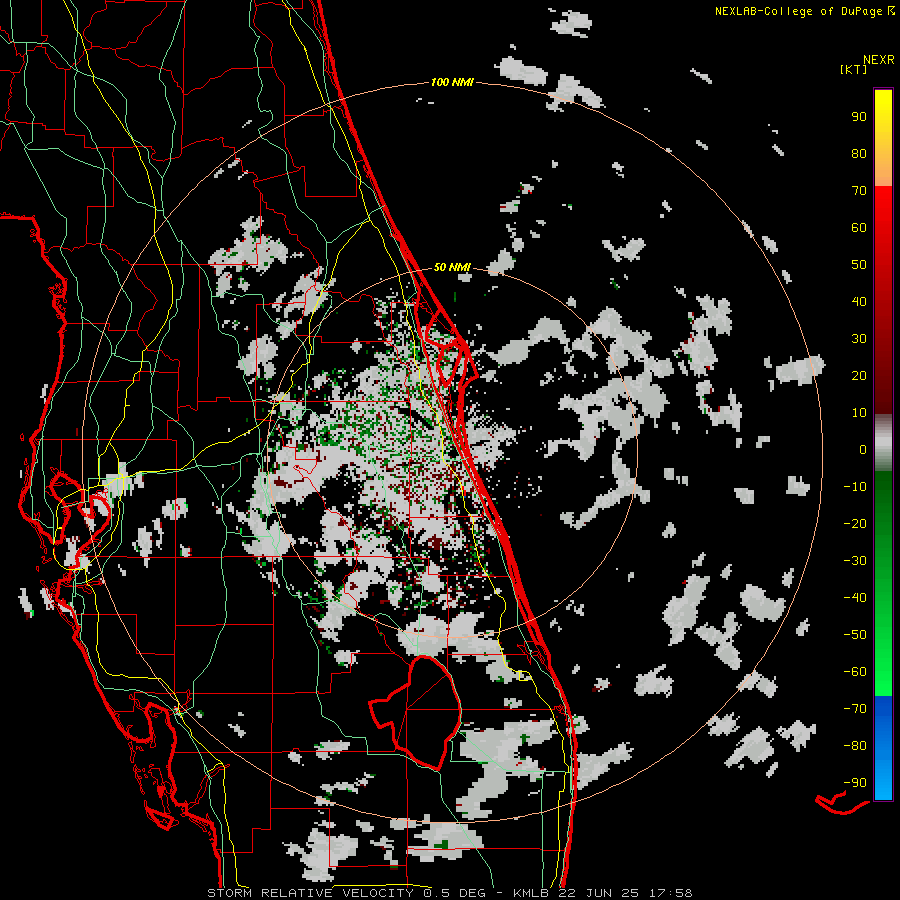Click the "17:58" timestamp
The image size is (900, 900).
click(x=670, y=893)
